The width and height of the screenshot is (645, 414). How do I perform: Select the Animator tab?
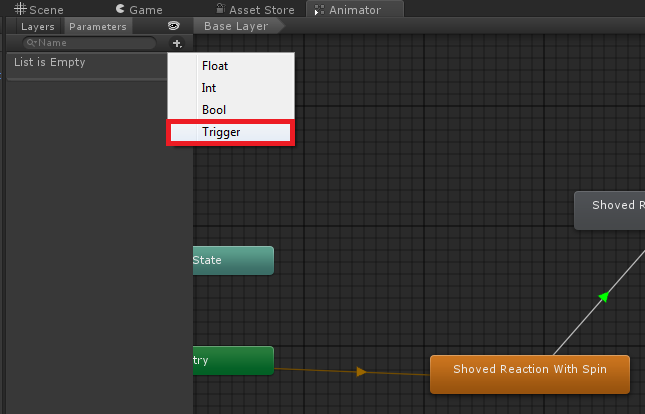pos(355,9)
